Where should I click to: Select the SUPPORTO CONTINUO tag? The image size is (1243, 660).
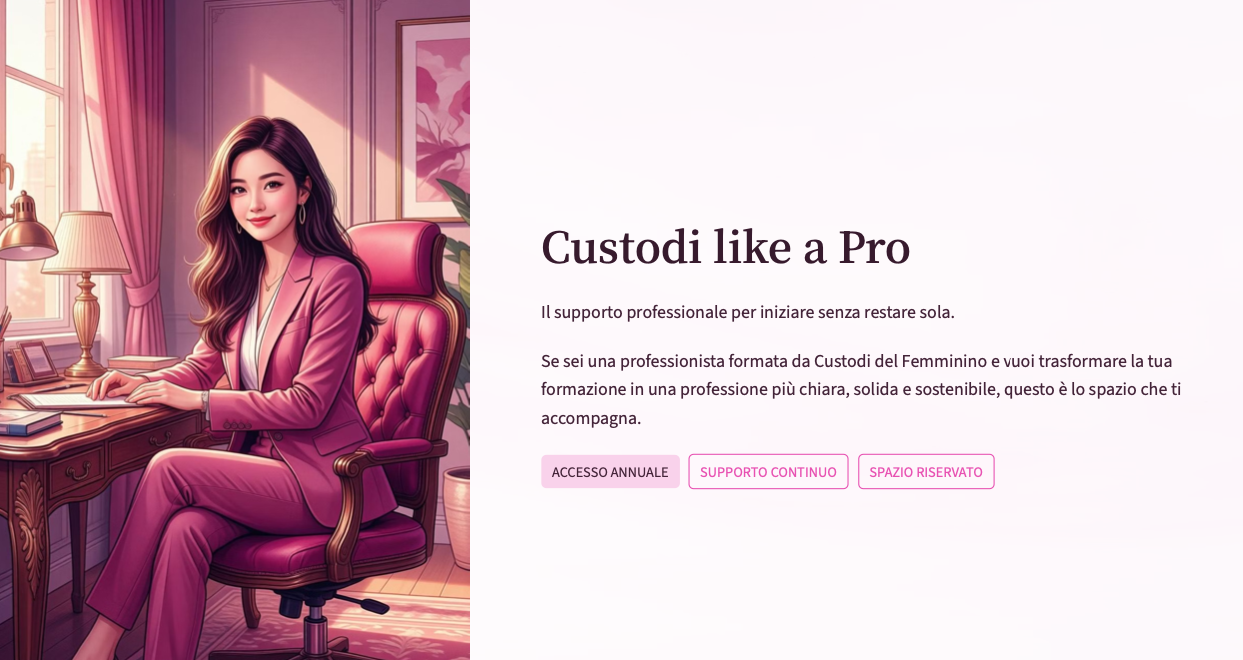[768, 472]
